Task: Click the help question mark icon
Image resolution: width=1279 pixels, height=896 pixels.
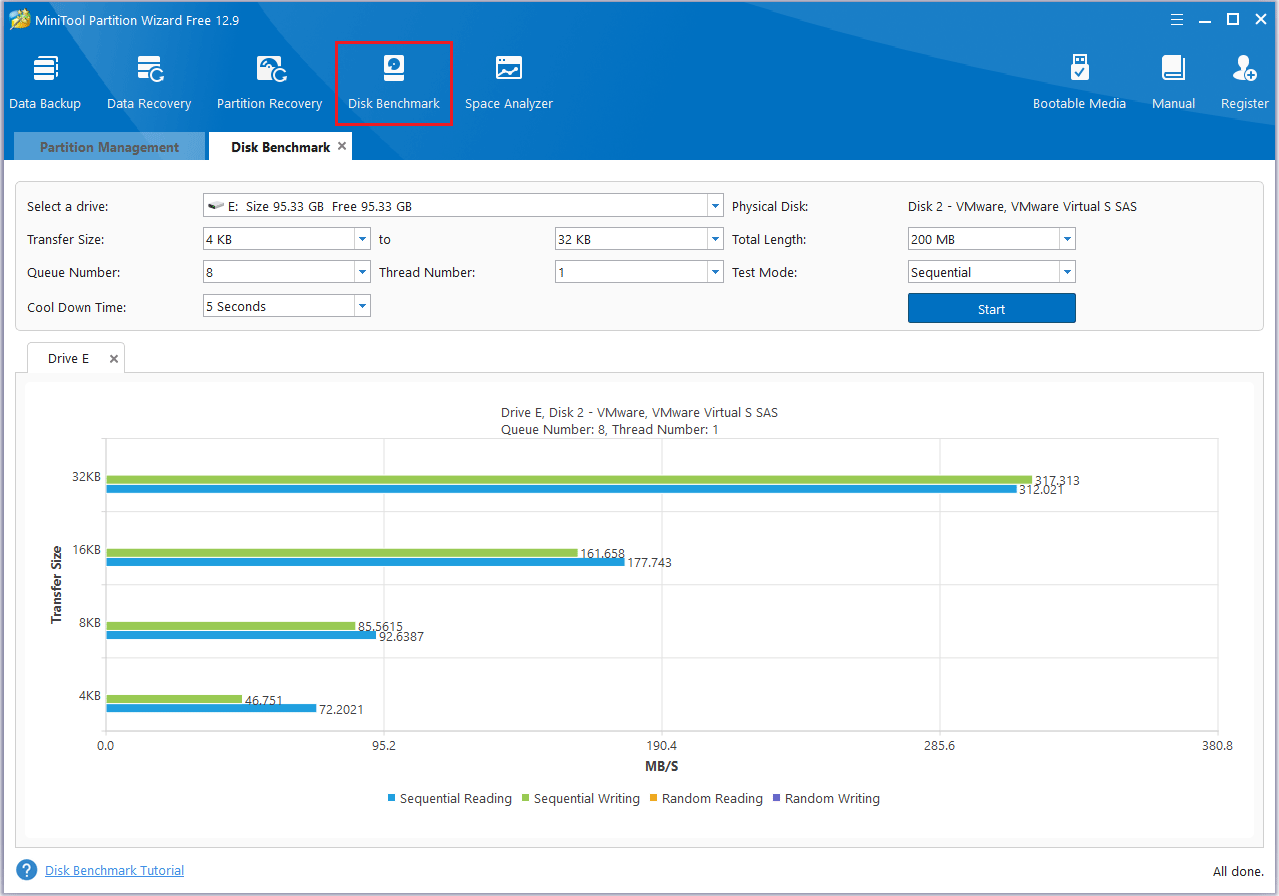Action: click(26, 869)
